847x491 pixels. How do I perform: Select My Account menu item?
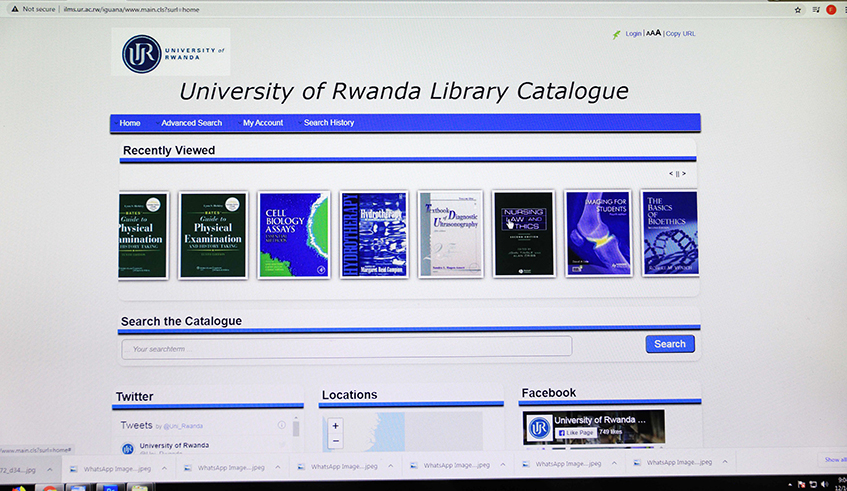[262, 123]
